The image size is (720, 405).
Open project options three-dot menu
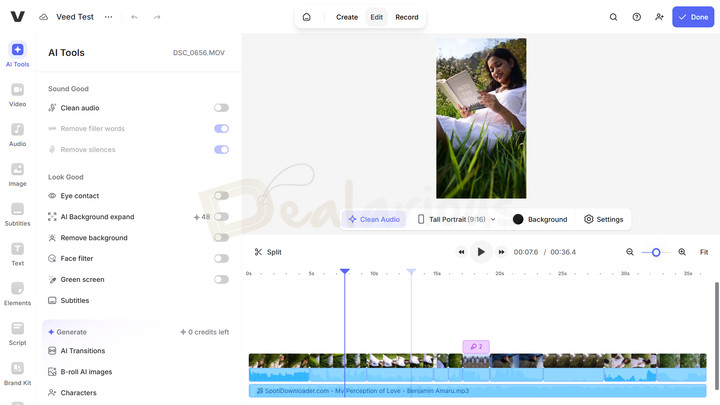click(x=108, y=17)
